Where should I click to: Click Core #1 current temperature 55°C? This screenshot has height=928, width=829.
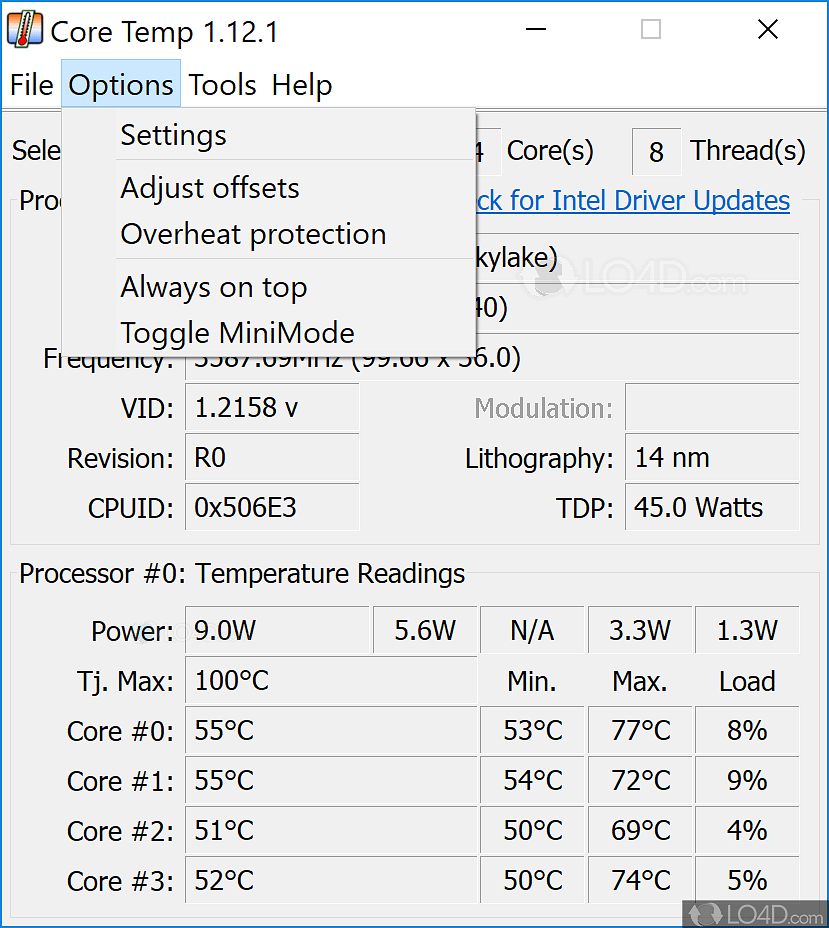[x=331, y=780]
